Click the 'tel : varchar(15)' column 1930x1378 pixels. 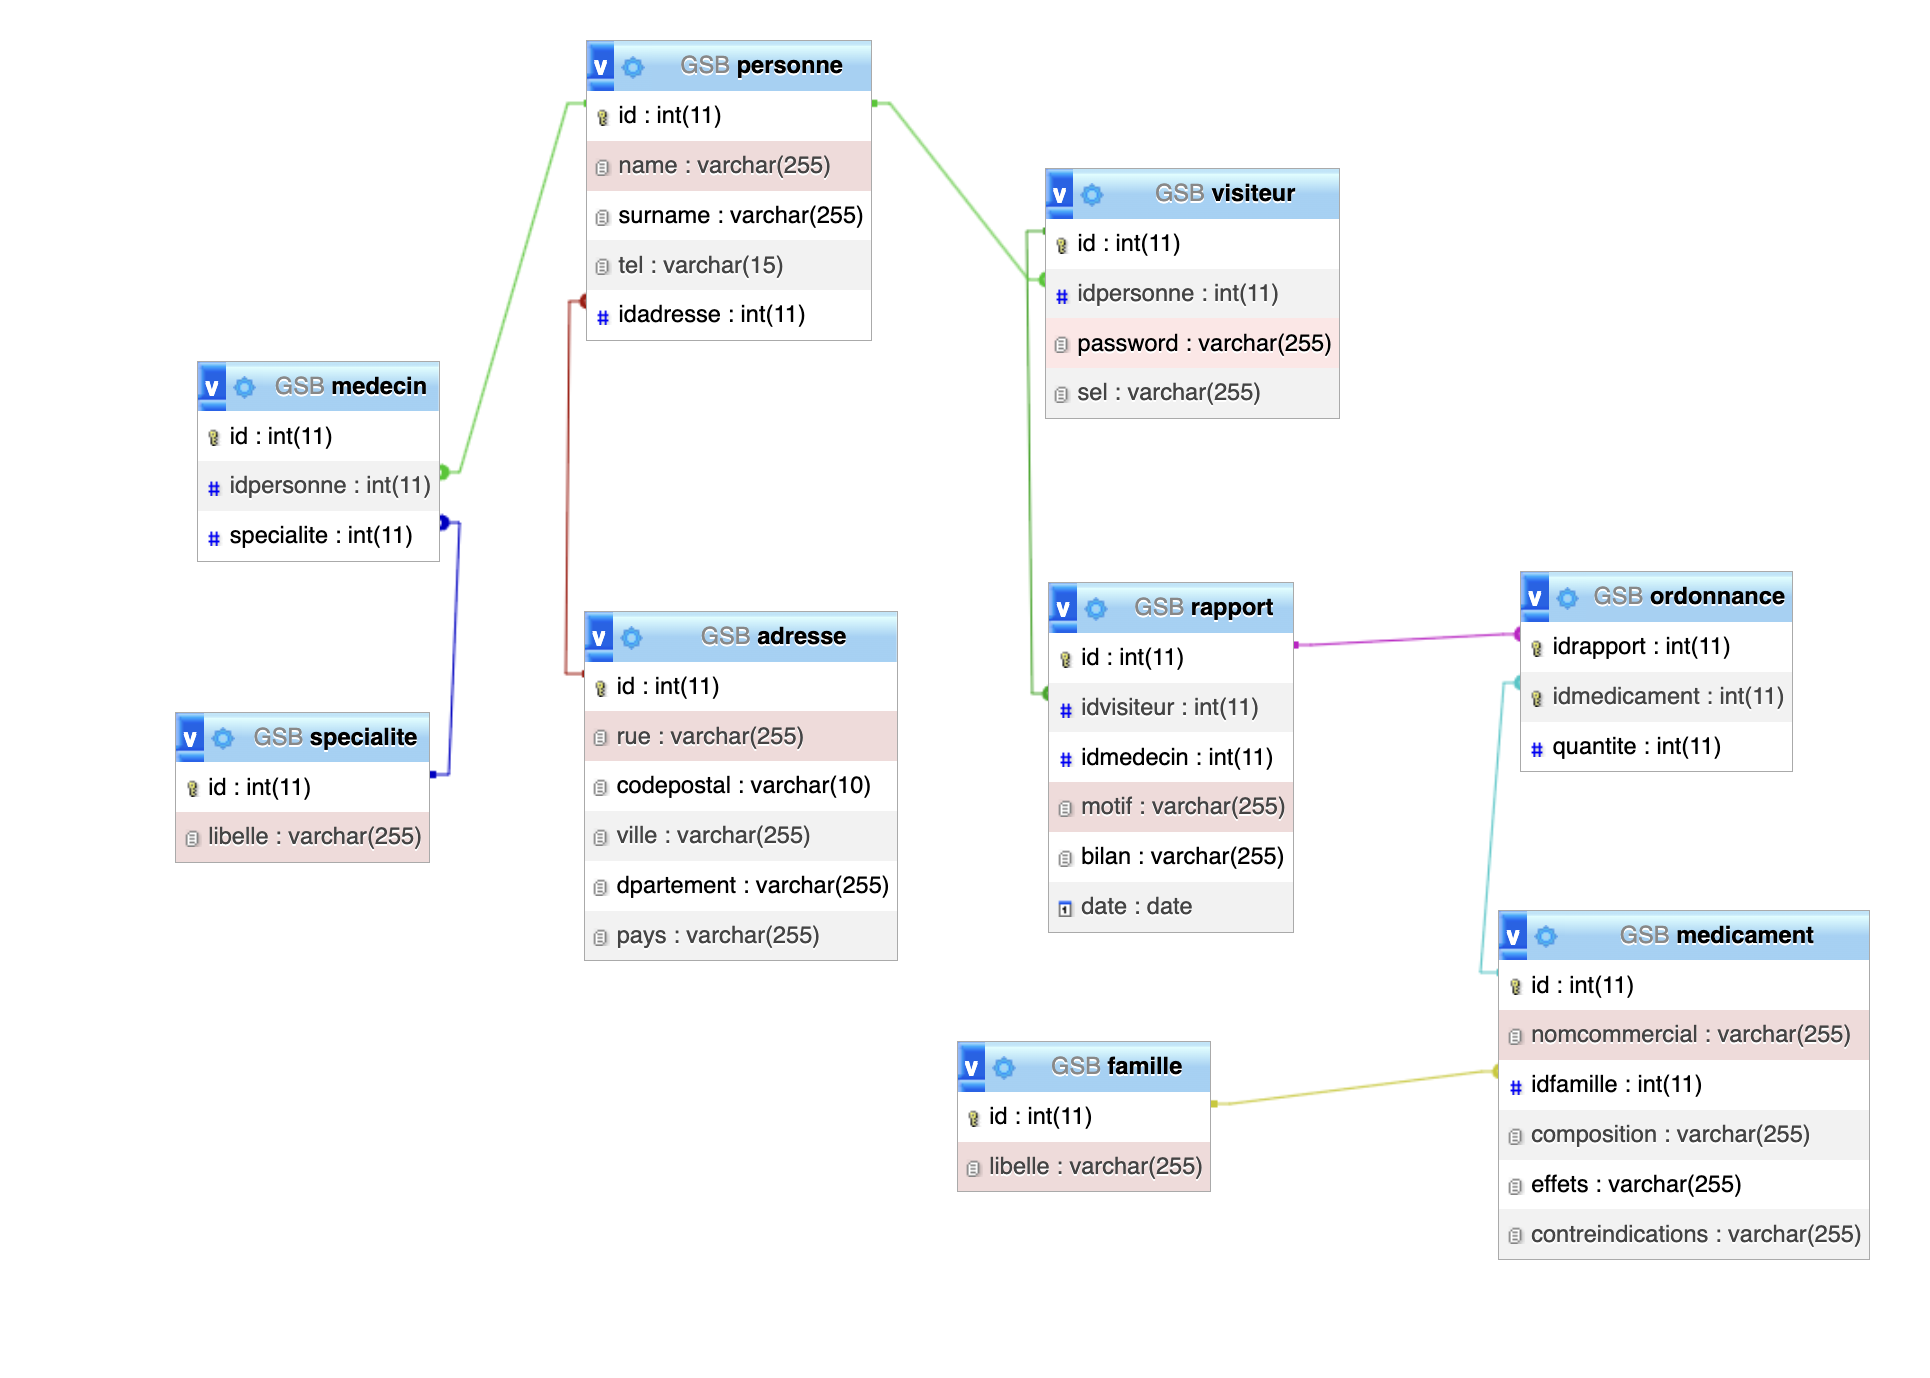point(729,265)
